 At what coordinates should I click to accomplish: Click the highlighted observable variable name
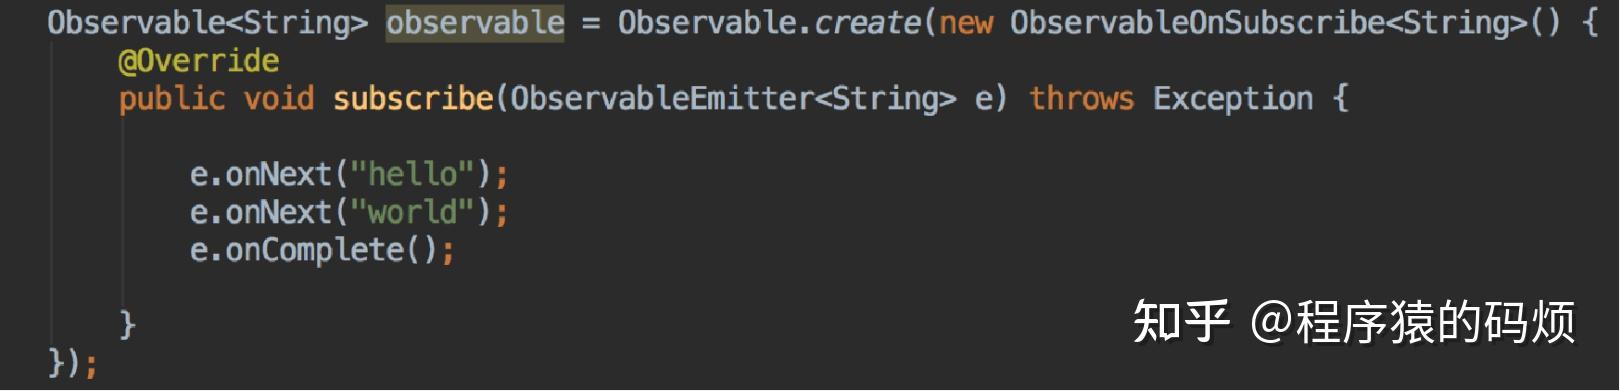click(x=475, y=22)
